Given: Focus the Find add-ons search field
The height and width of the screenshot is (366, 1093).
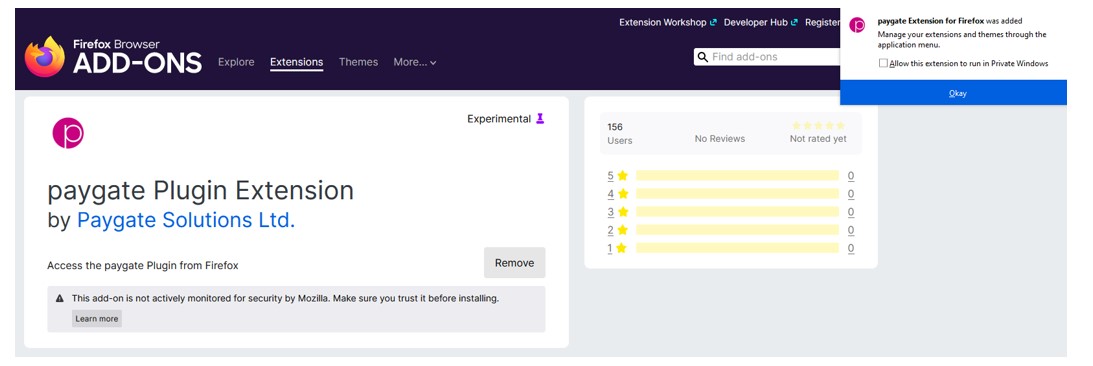Looking at the screenshot, I should click(x=770, y=57).
